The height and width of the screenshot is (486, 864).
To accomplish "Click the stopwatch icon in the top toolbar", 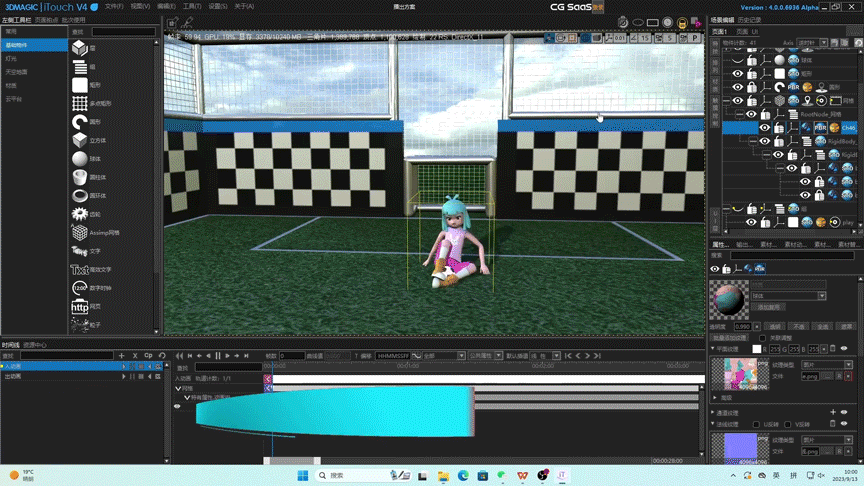I will pyautogui.click(x=623, y=23).
